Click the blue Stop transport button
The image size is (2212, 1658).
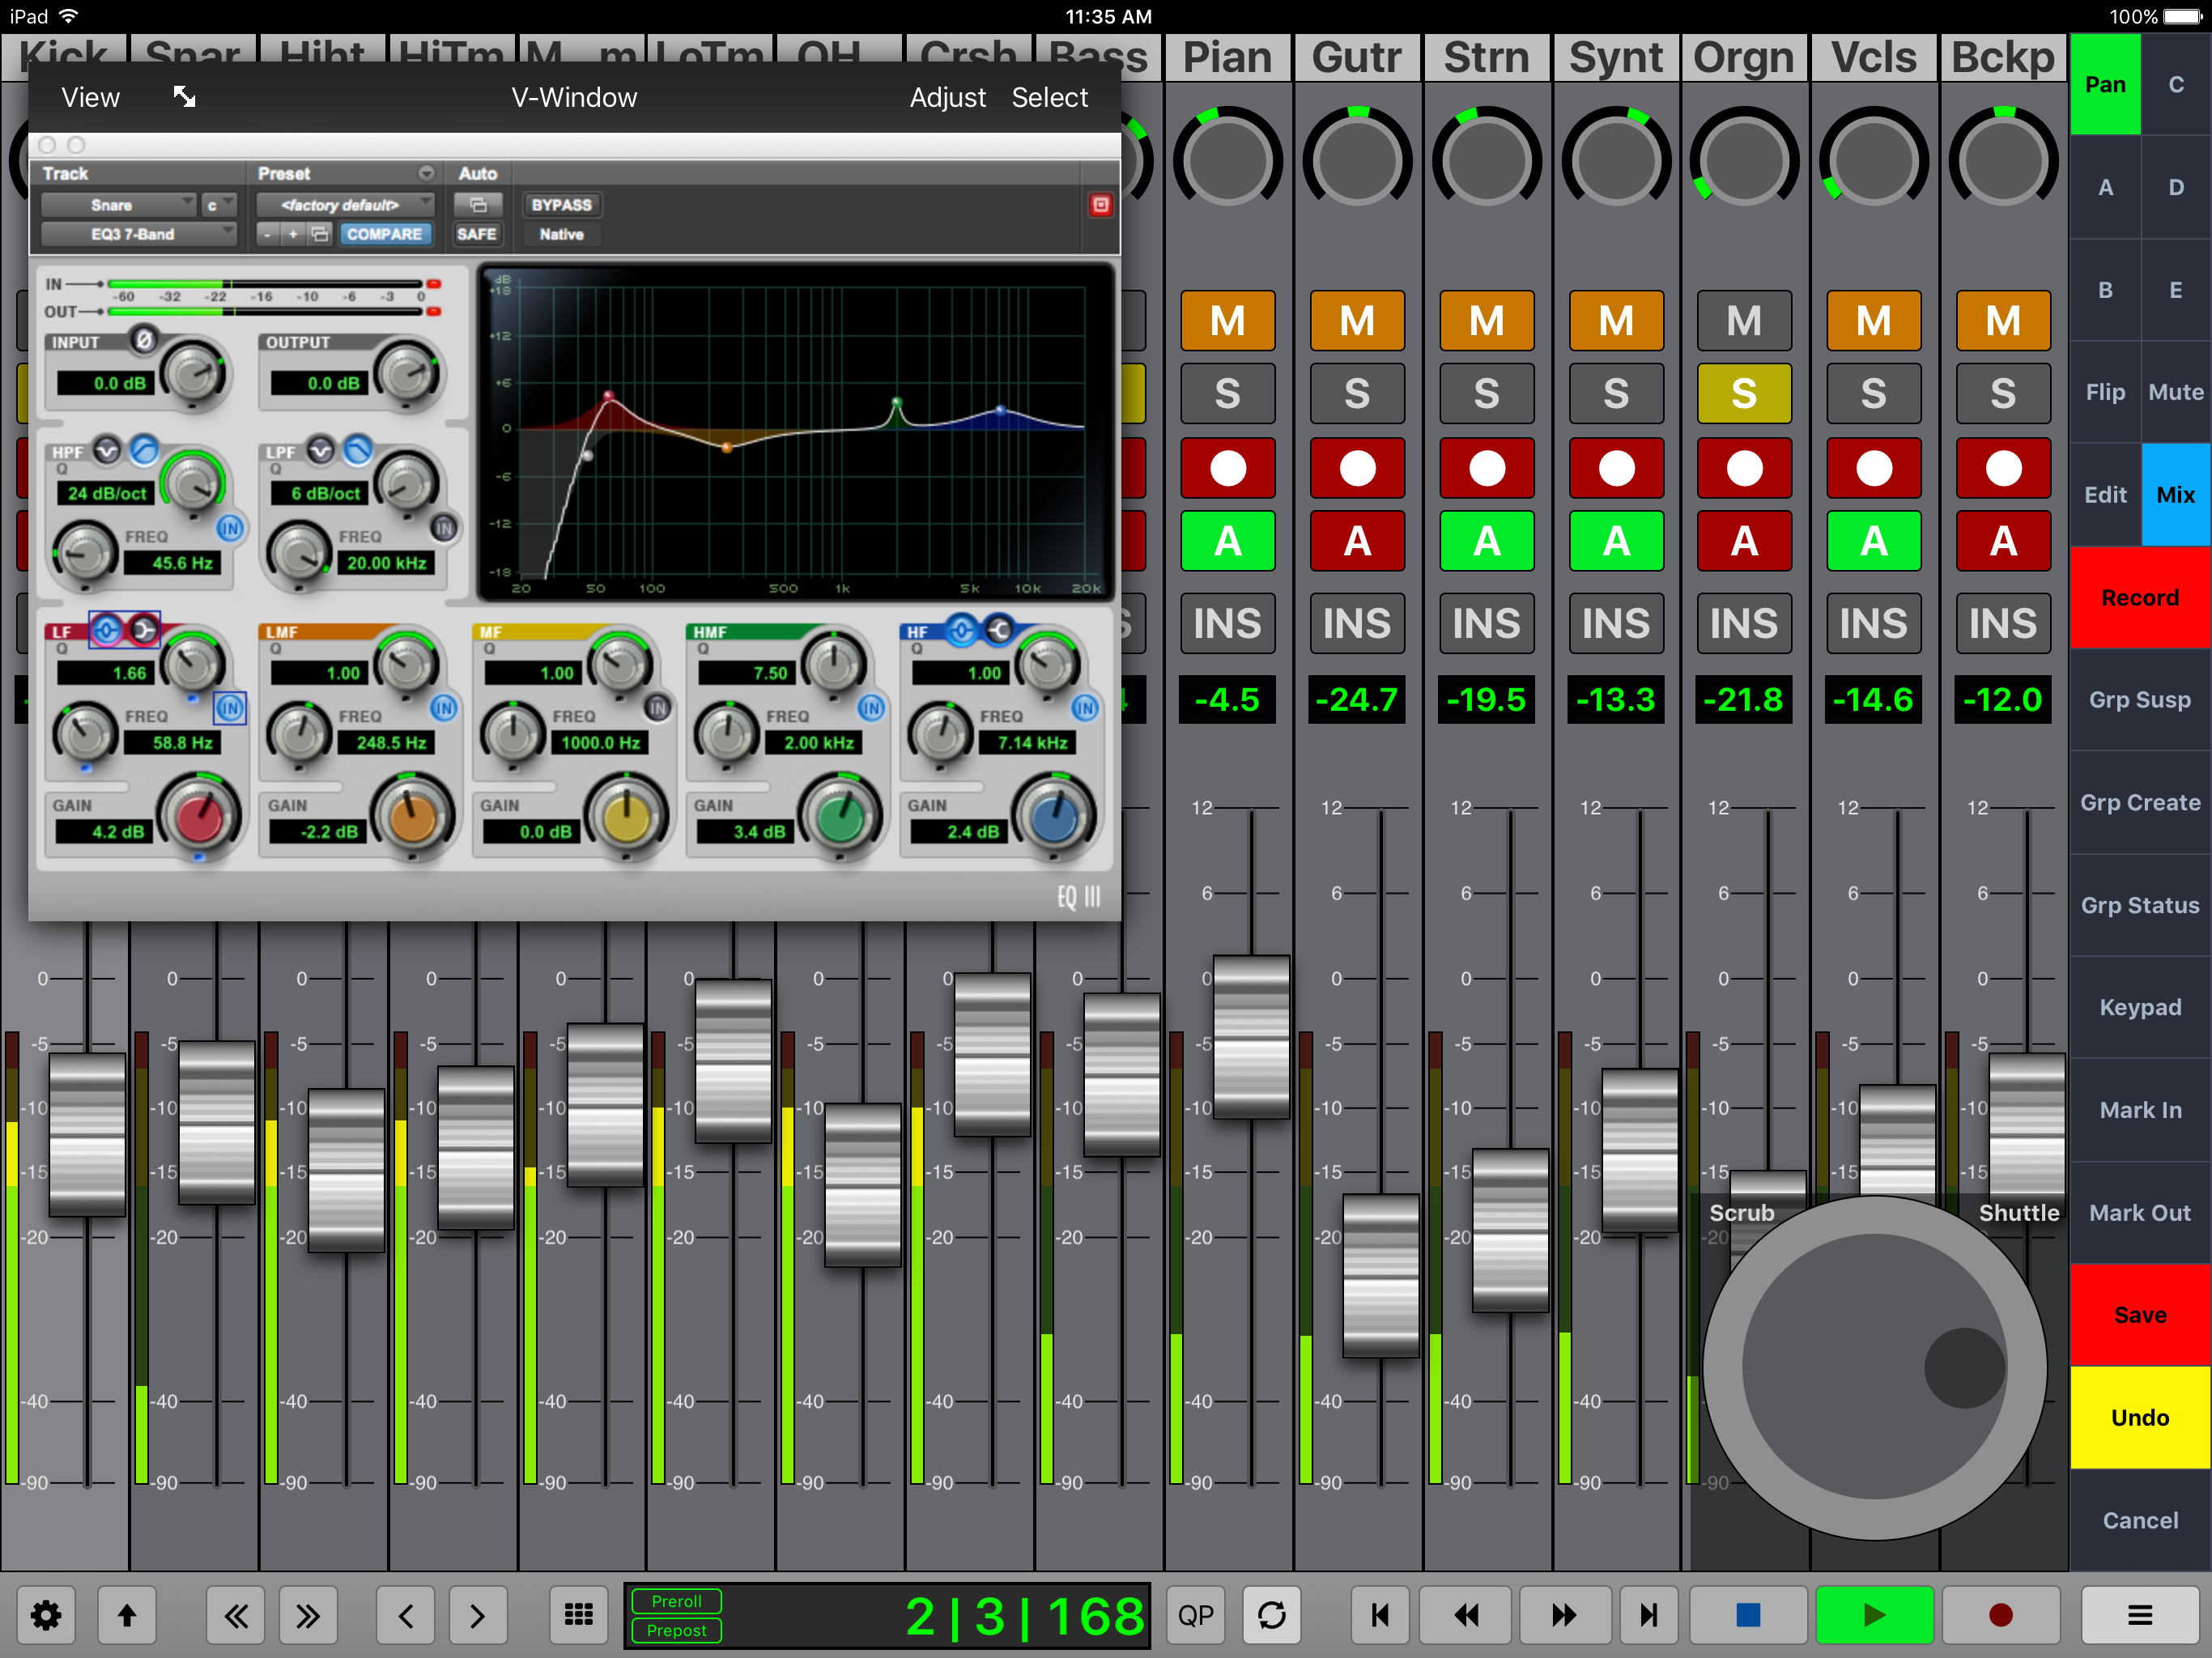click(1747, 1614)
